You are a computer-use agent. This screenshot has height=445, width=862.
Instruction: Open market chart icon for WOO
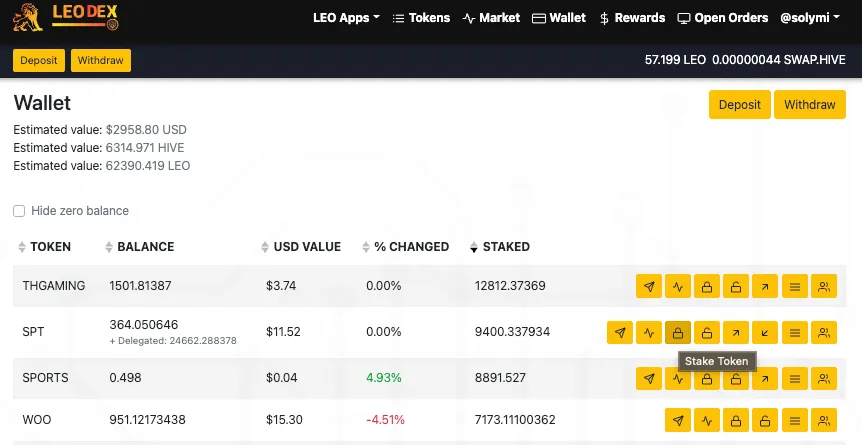[x=707, y=420]
